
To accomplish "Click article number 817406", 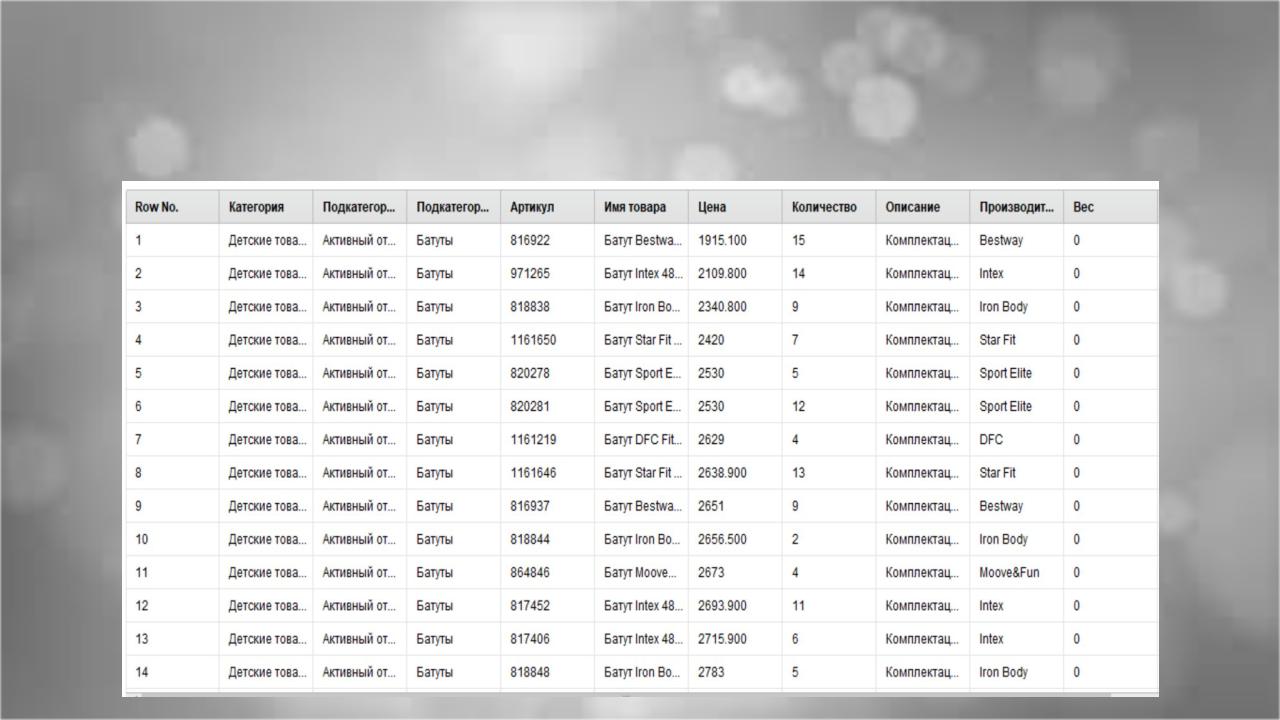I will 530,639.
